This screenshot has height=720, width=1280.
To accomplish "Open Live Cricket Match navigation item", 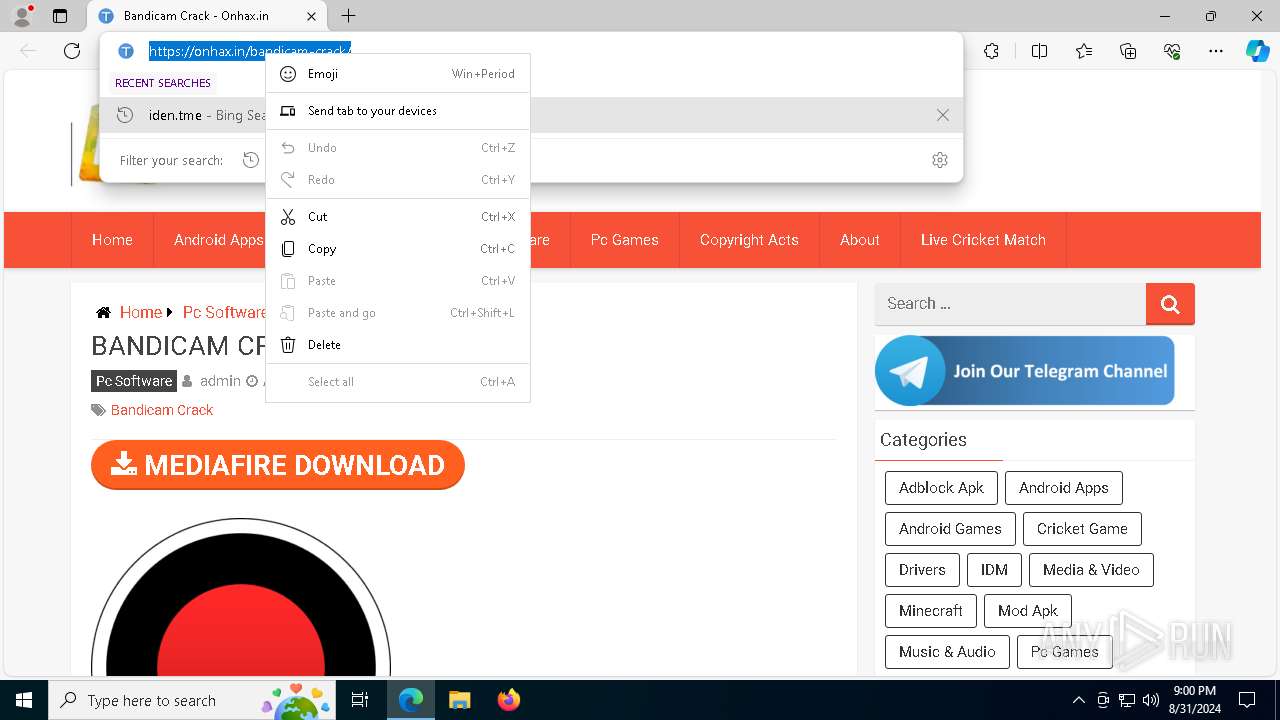I will [983, 240].
